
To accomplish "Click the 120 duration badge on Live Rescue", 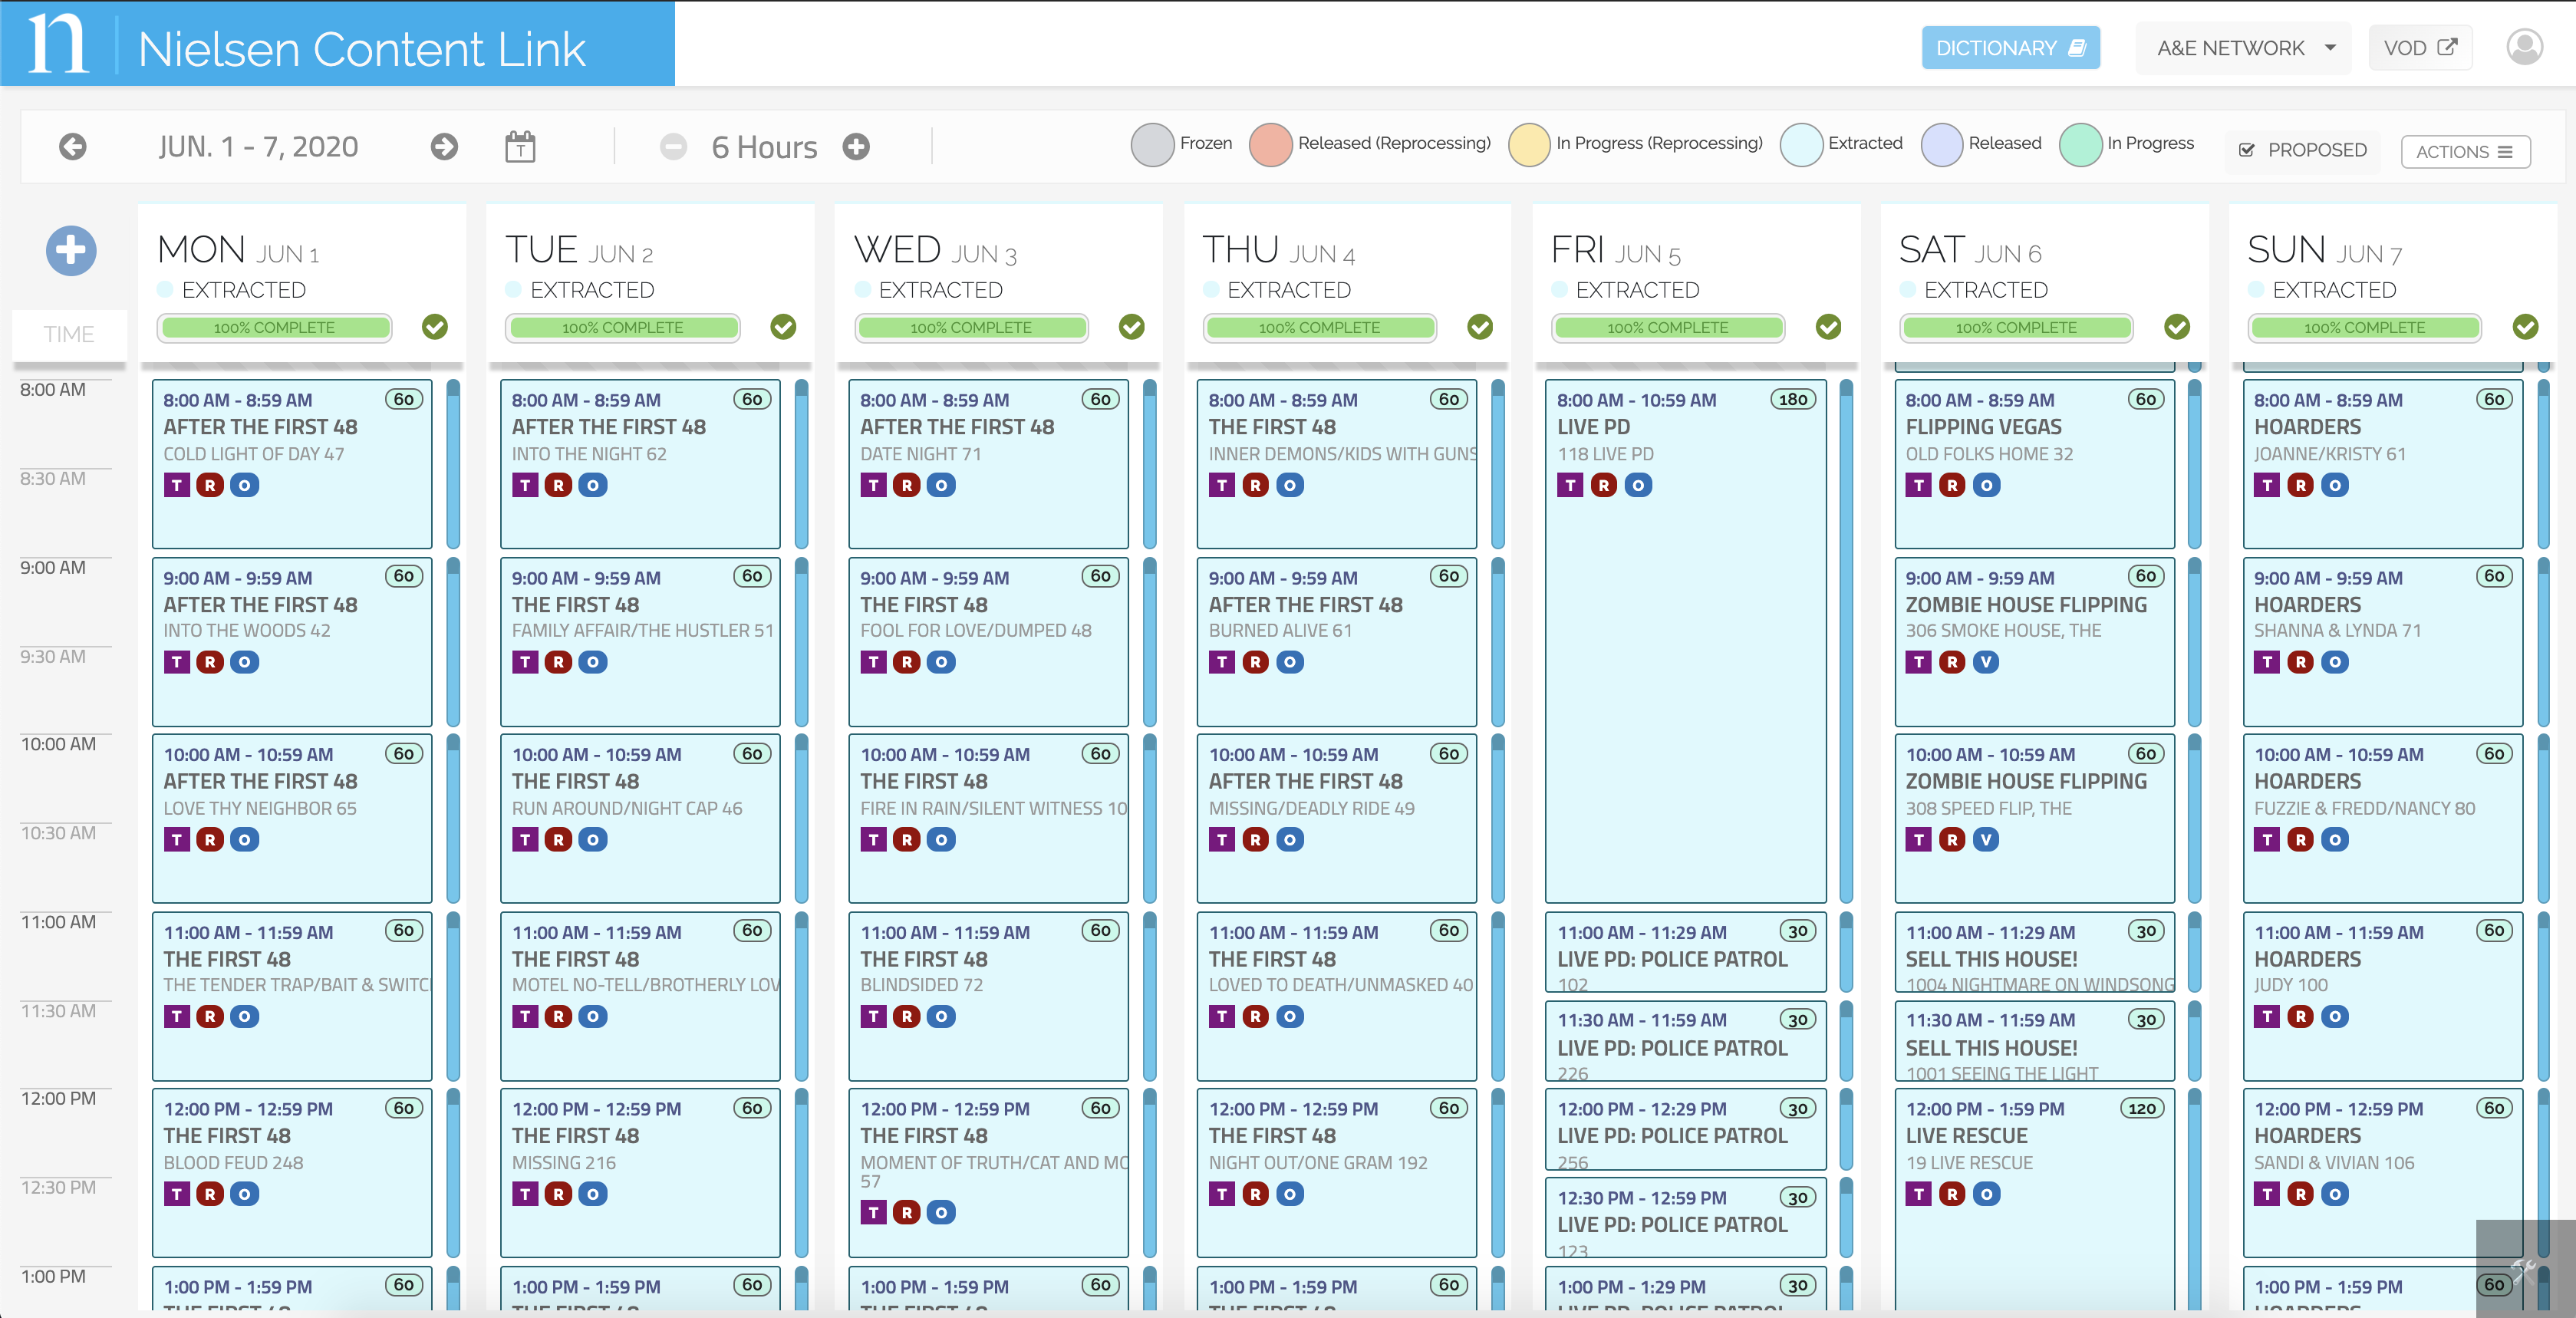I will [x=2142, y=1107].
